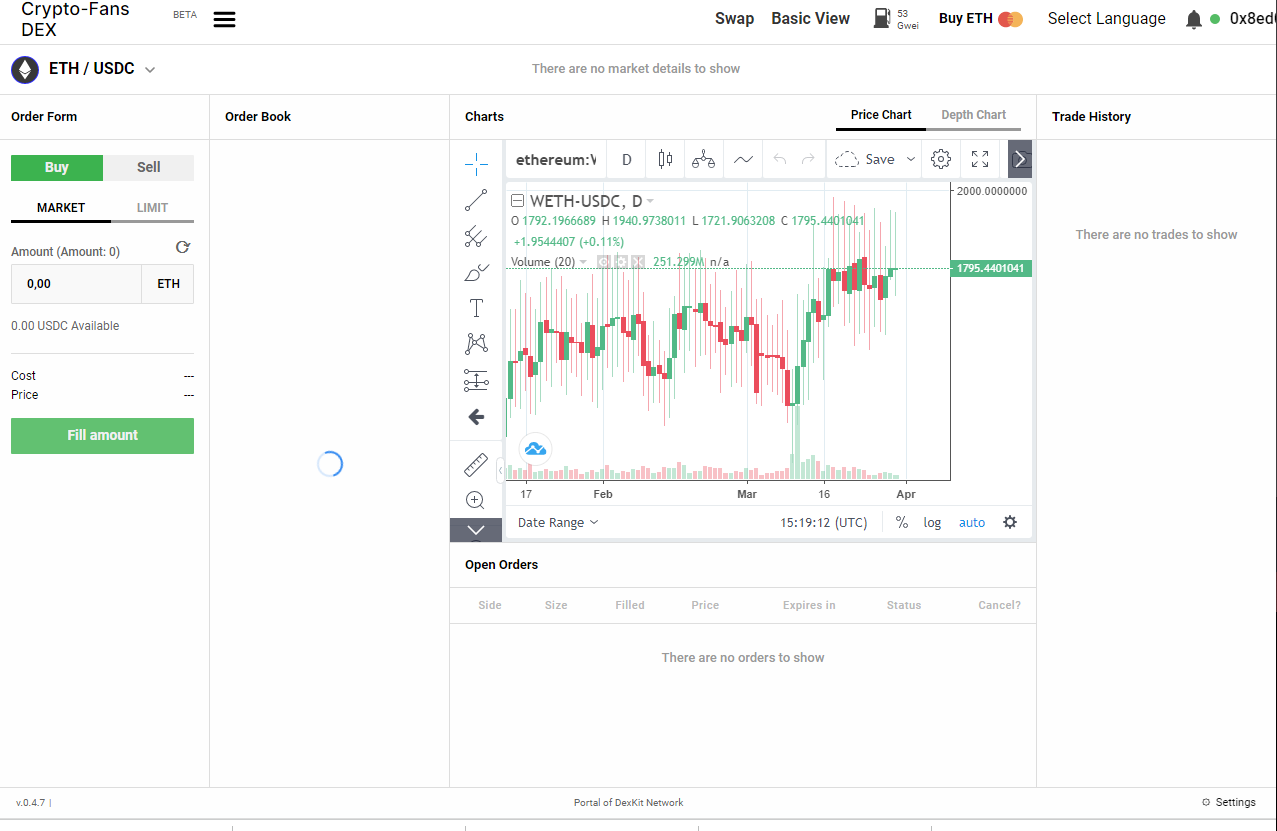1277x831 pixels.
Task: Open the notifications bell
Action: coord(1193,19)
